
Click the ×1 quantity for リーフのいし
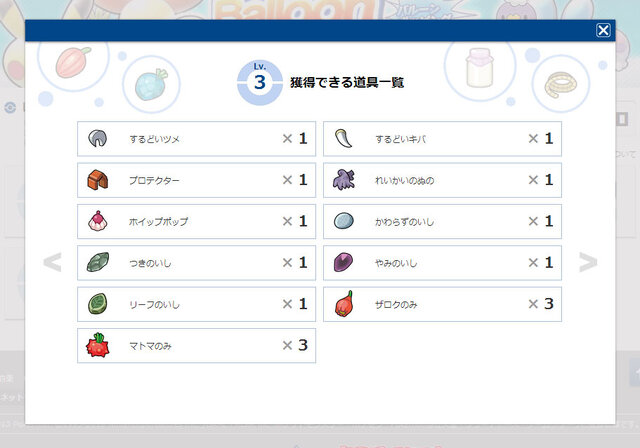(x=295, y=304)
